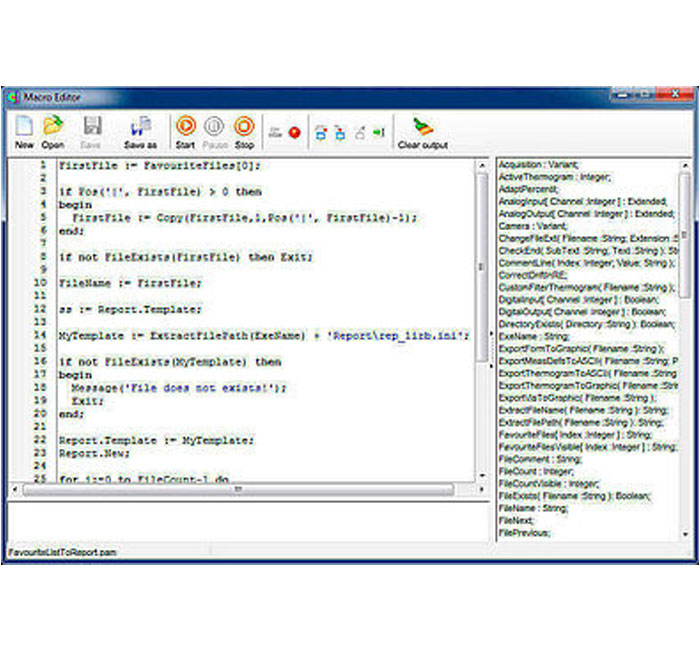
Task: Click the code editor horizontal scrollbar
Action: point(240,489)
